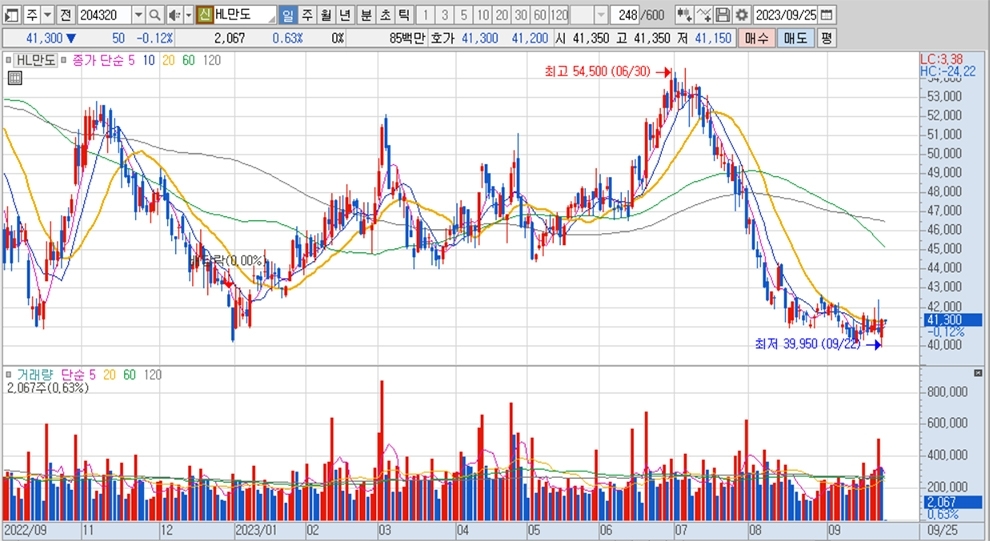The image size is (990, 541).
Task: Click the candle chart tool icon left of the line-chart icon
Action: coord(684,16)
